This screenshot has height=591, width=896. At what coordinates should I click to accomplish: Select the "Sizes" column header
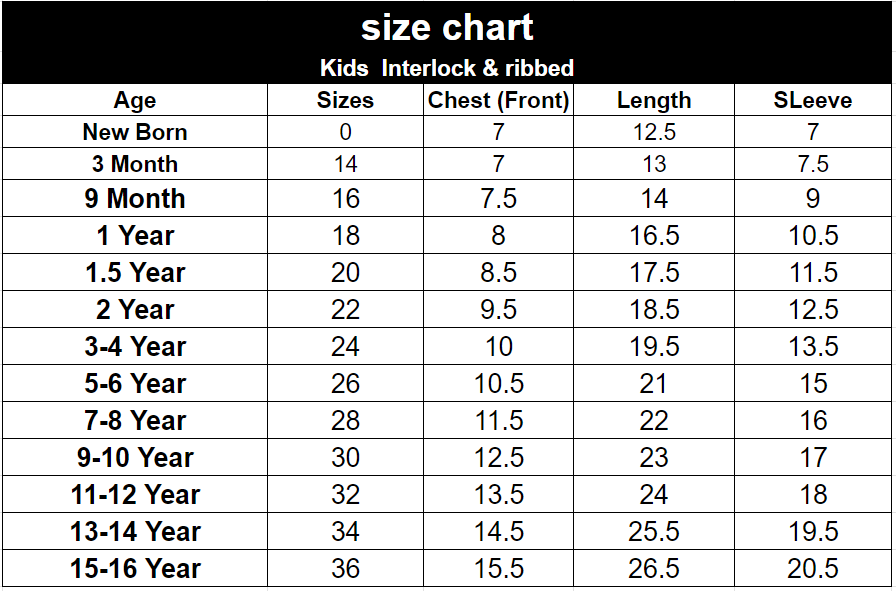point(345,100)
